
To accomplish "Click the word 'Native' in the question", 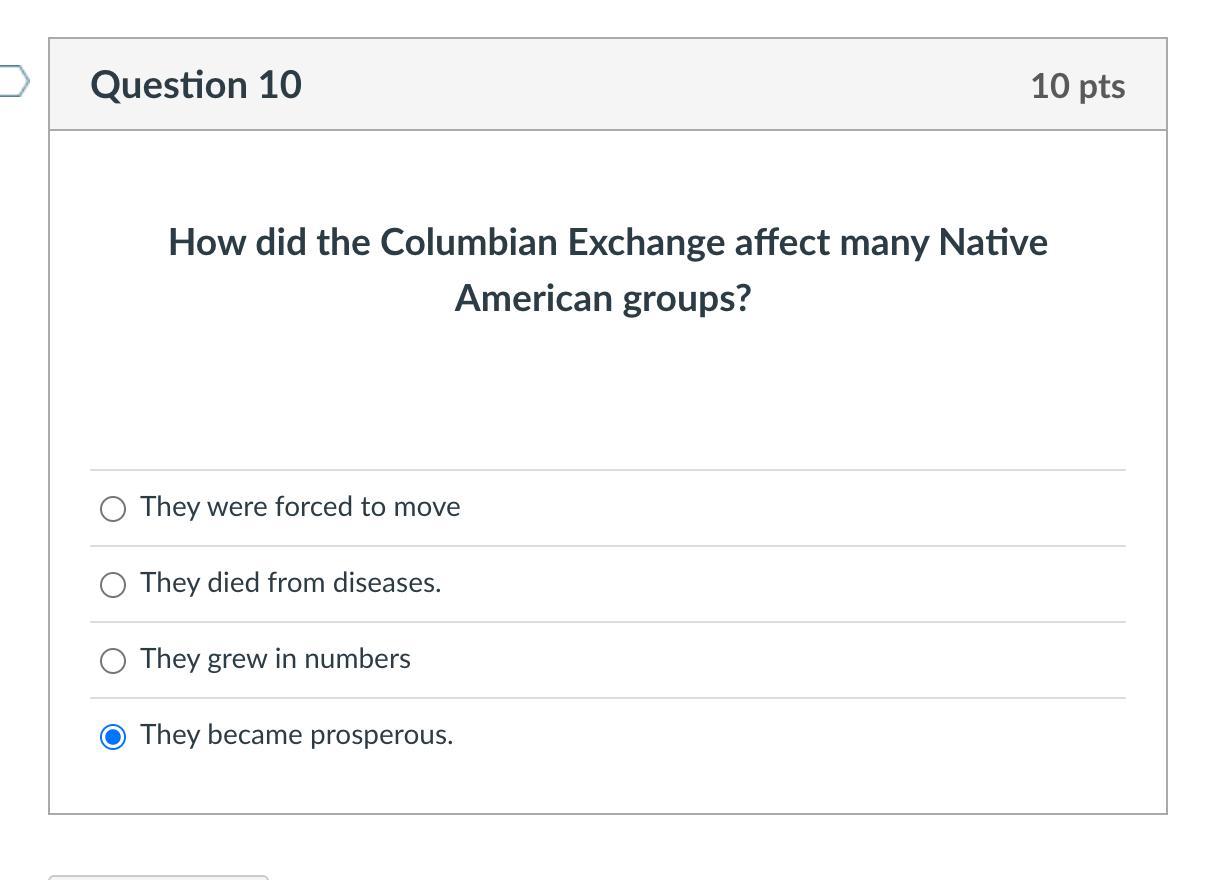I will (992, 243).
